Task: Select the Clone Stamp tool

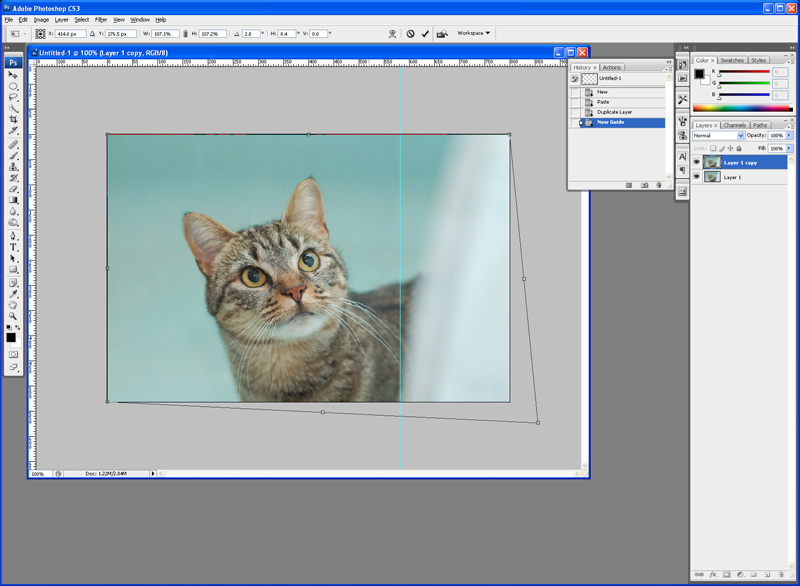Action: pyautogui.click(x=13, y=167)
